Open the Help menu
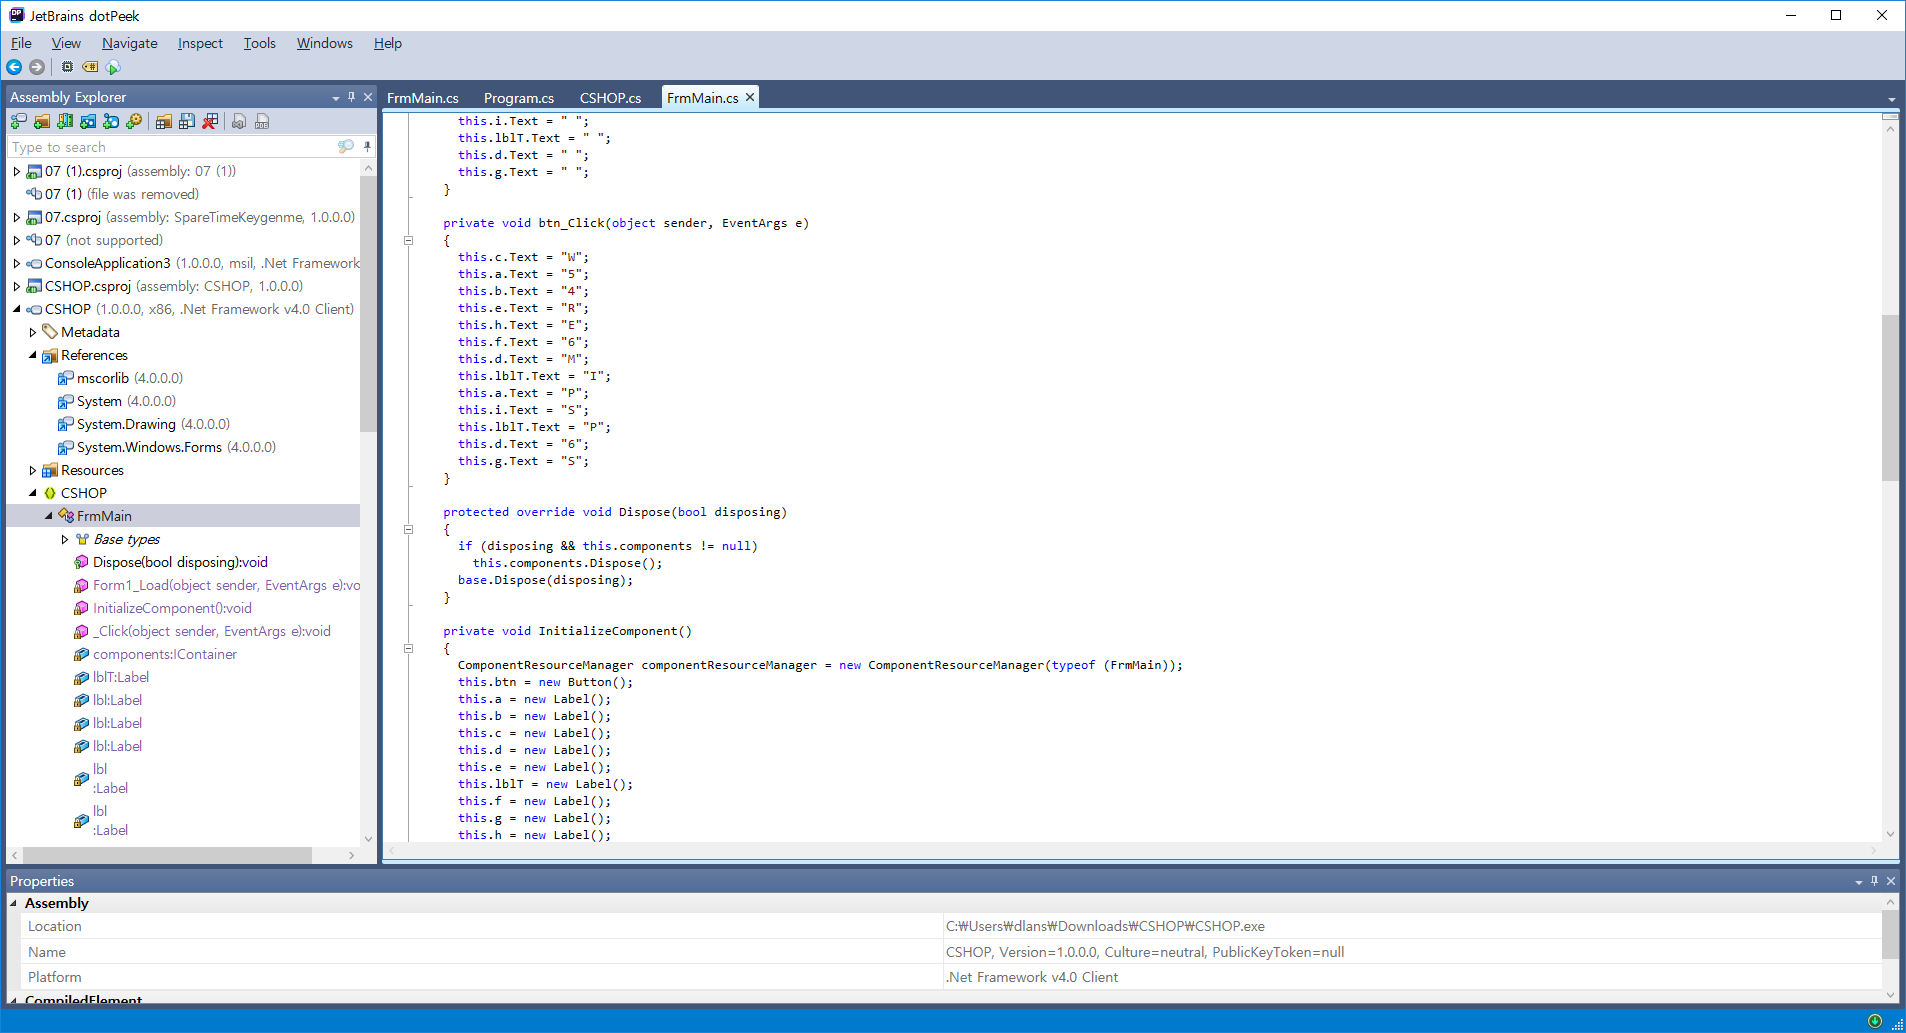1906x1033 pixels. tap(388, 43)
